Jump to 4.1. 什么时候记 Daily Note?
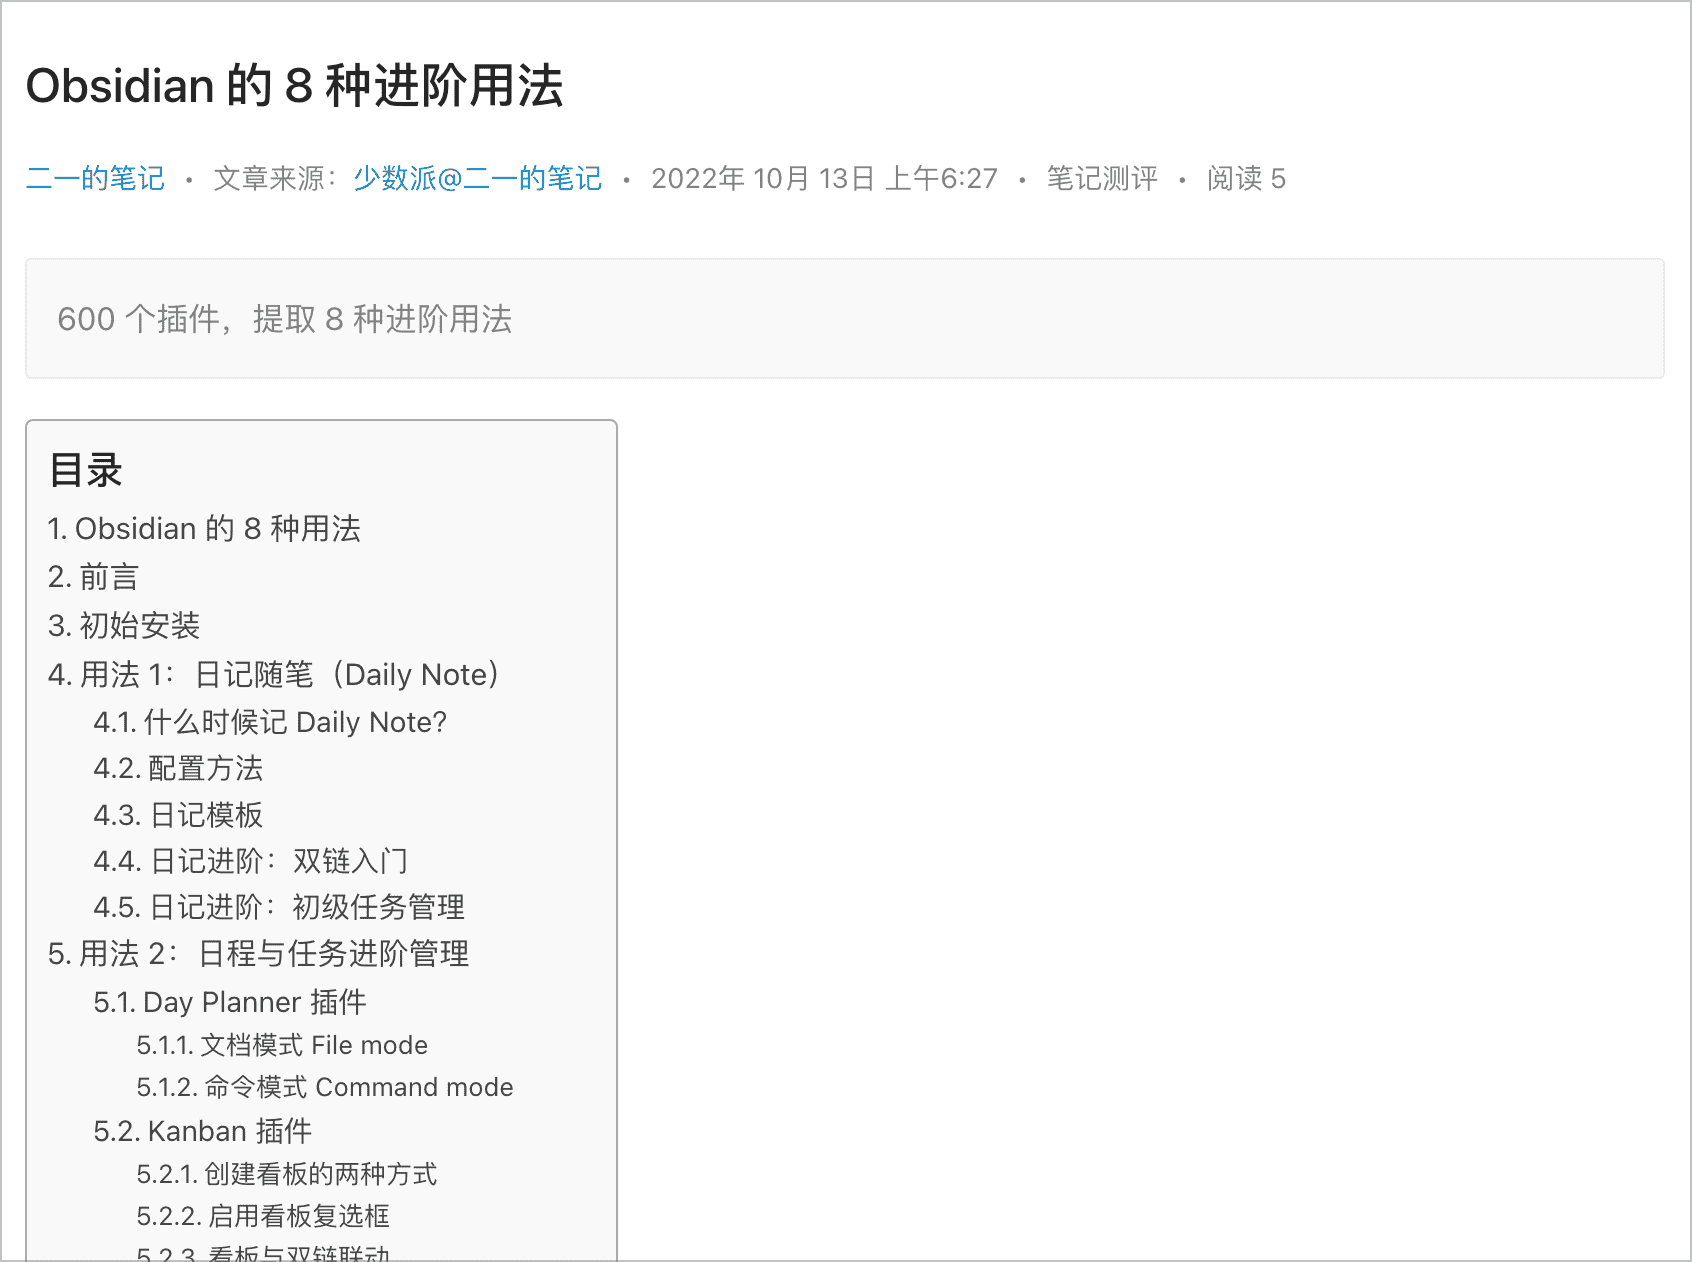 pos(270,722)
